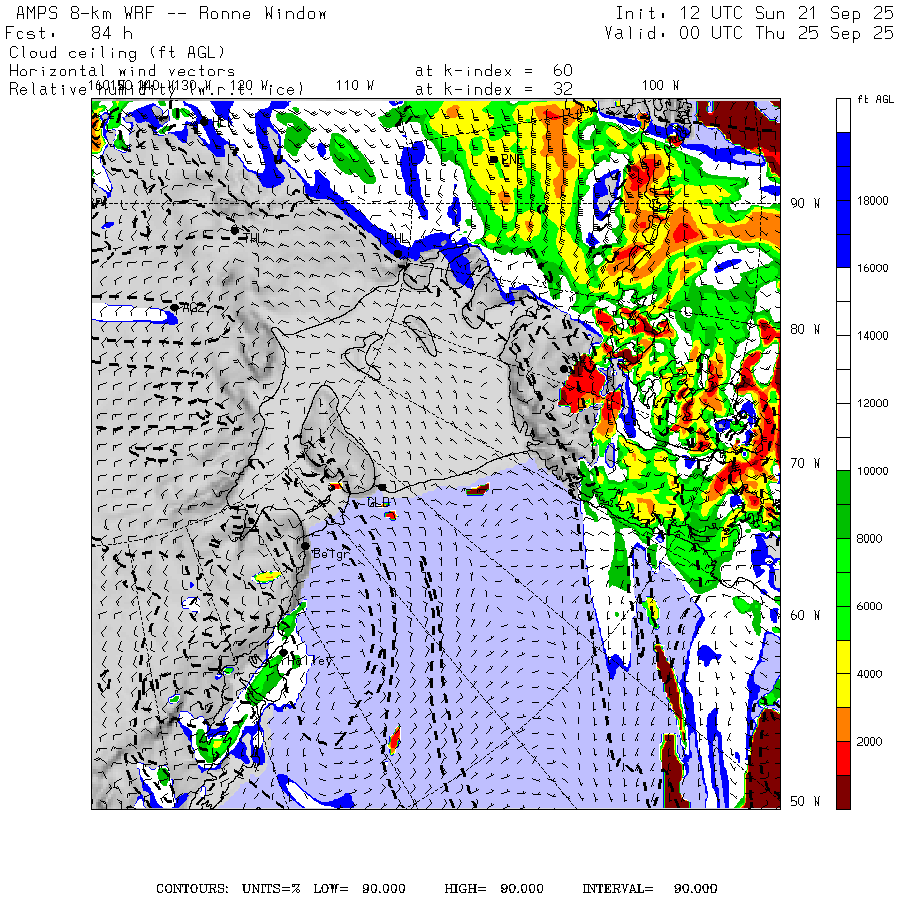This screenshot has height=900, width=900.
Task: Click the 'HIGH= 90.000' footer value
Action: click(x=494, y=889)
